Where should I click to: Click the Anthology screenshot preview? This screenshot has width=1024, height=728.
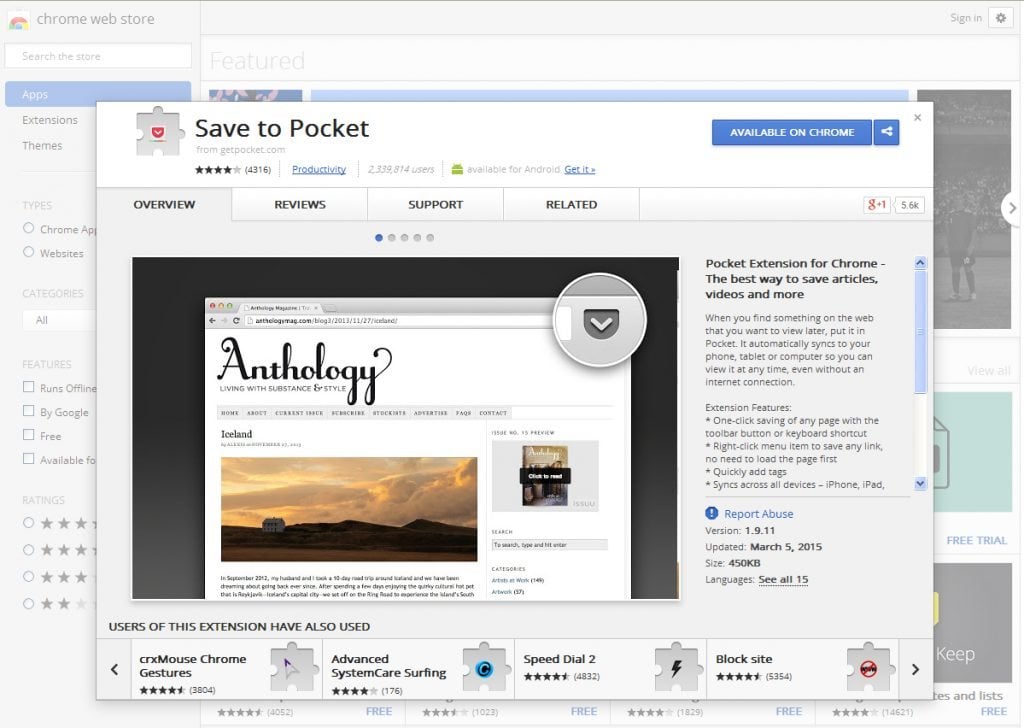406,428
